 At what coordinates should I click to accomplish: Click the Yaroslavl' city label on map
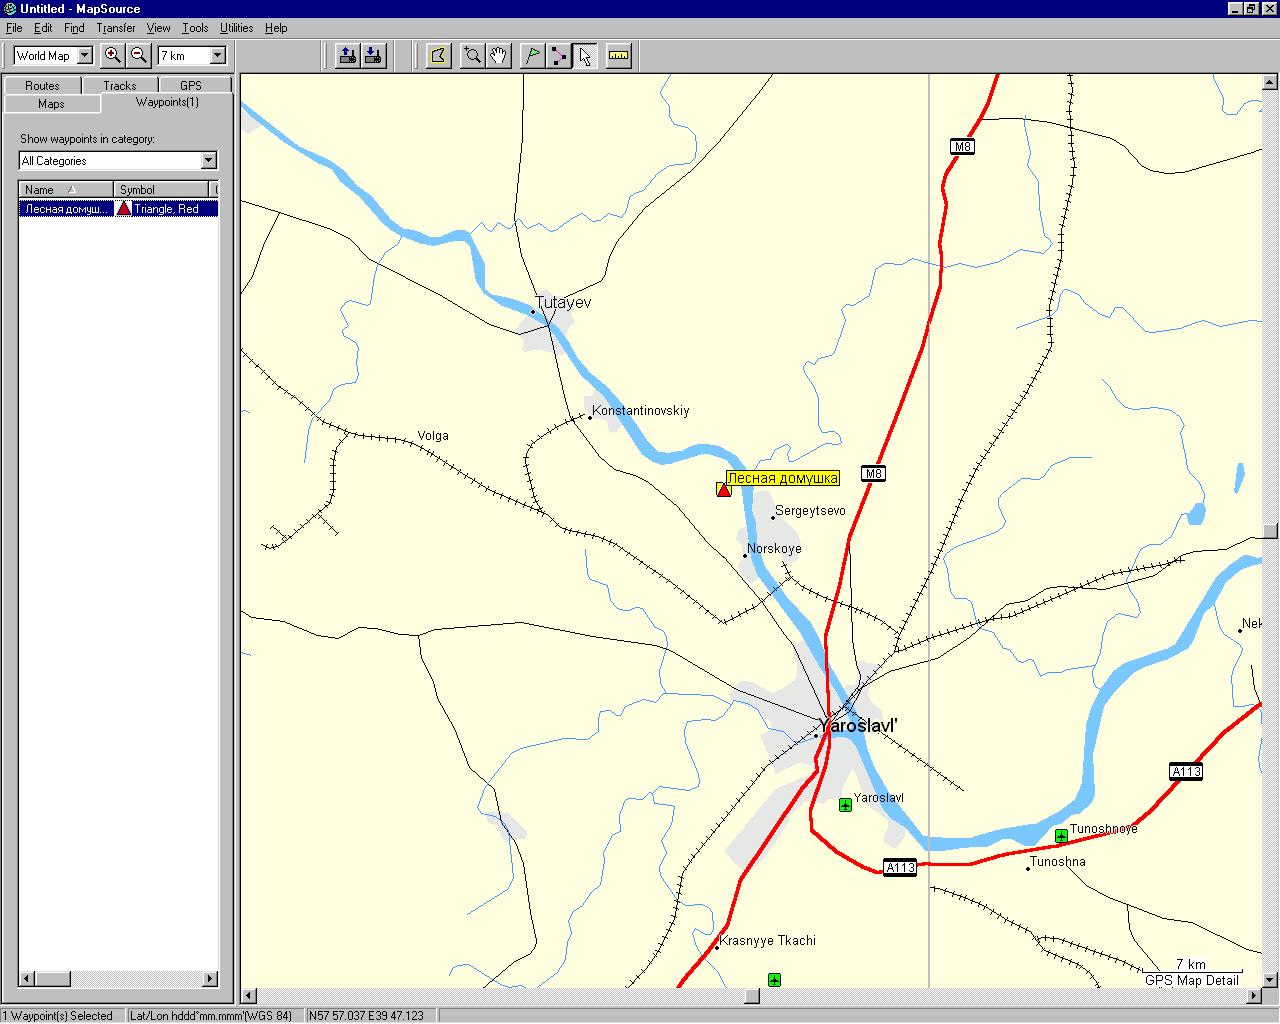pyautogui.click(x=858, y=726)
